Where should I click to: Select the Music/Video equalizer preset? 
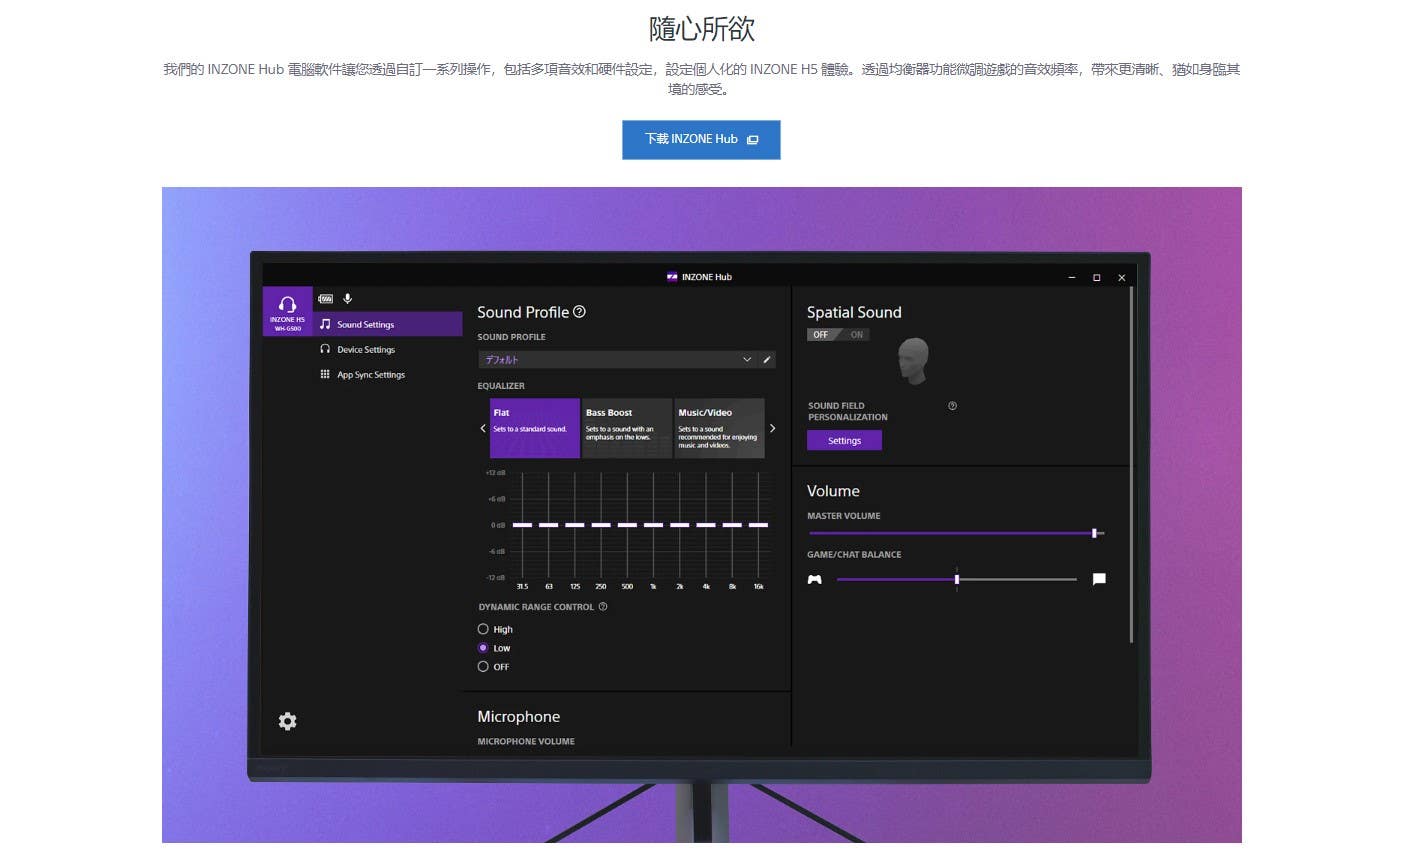tap(720, 429)
